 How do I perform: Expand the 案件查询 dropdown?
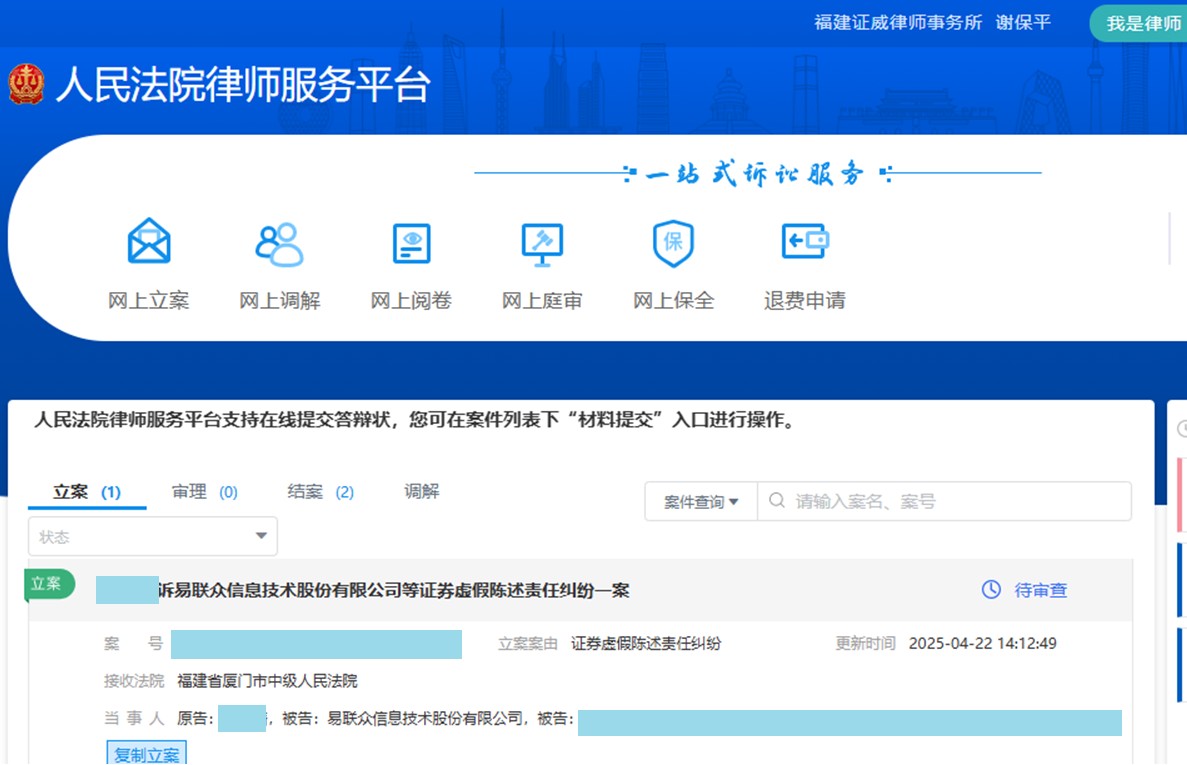pos(701,502)
